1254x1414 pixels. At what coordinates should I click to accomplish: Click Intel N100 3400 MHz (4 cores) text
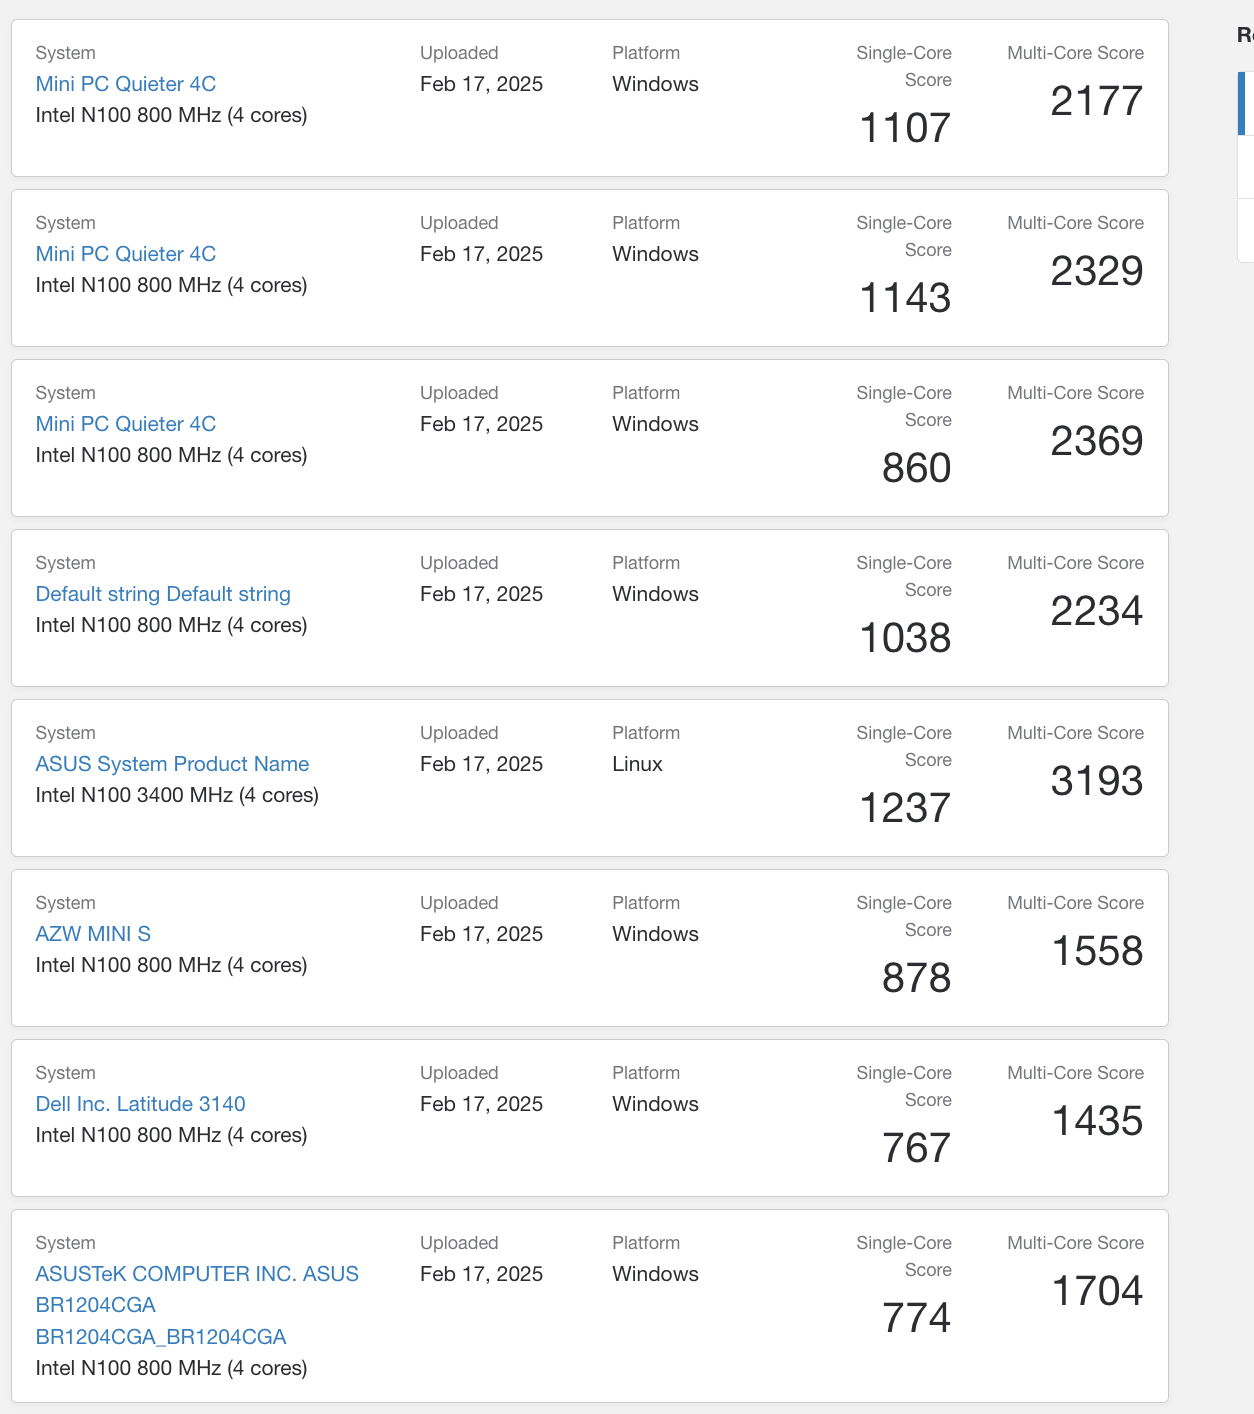click(177, 795)
